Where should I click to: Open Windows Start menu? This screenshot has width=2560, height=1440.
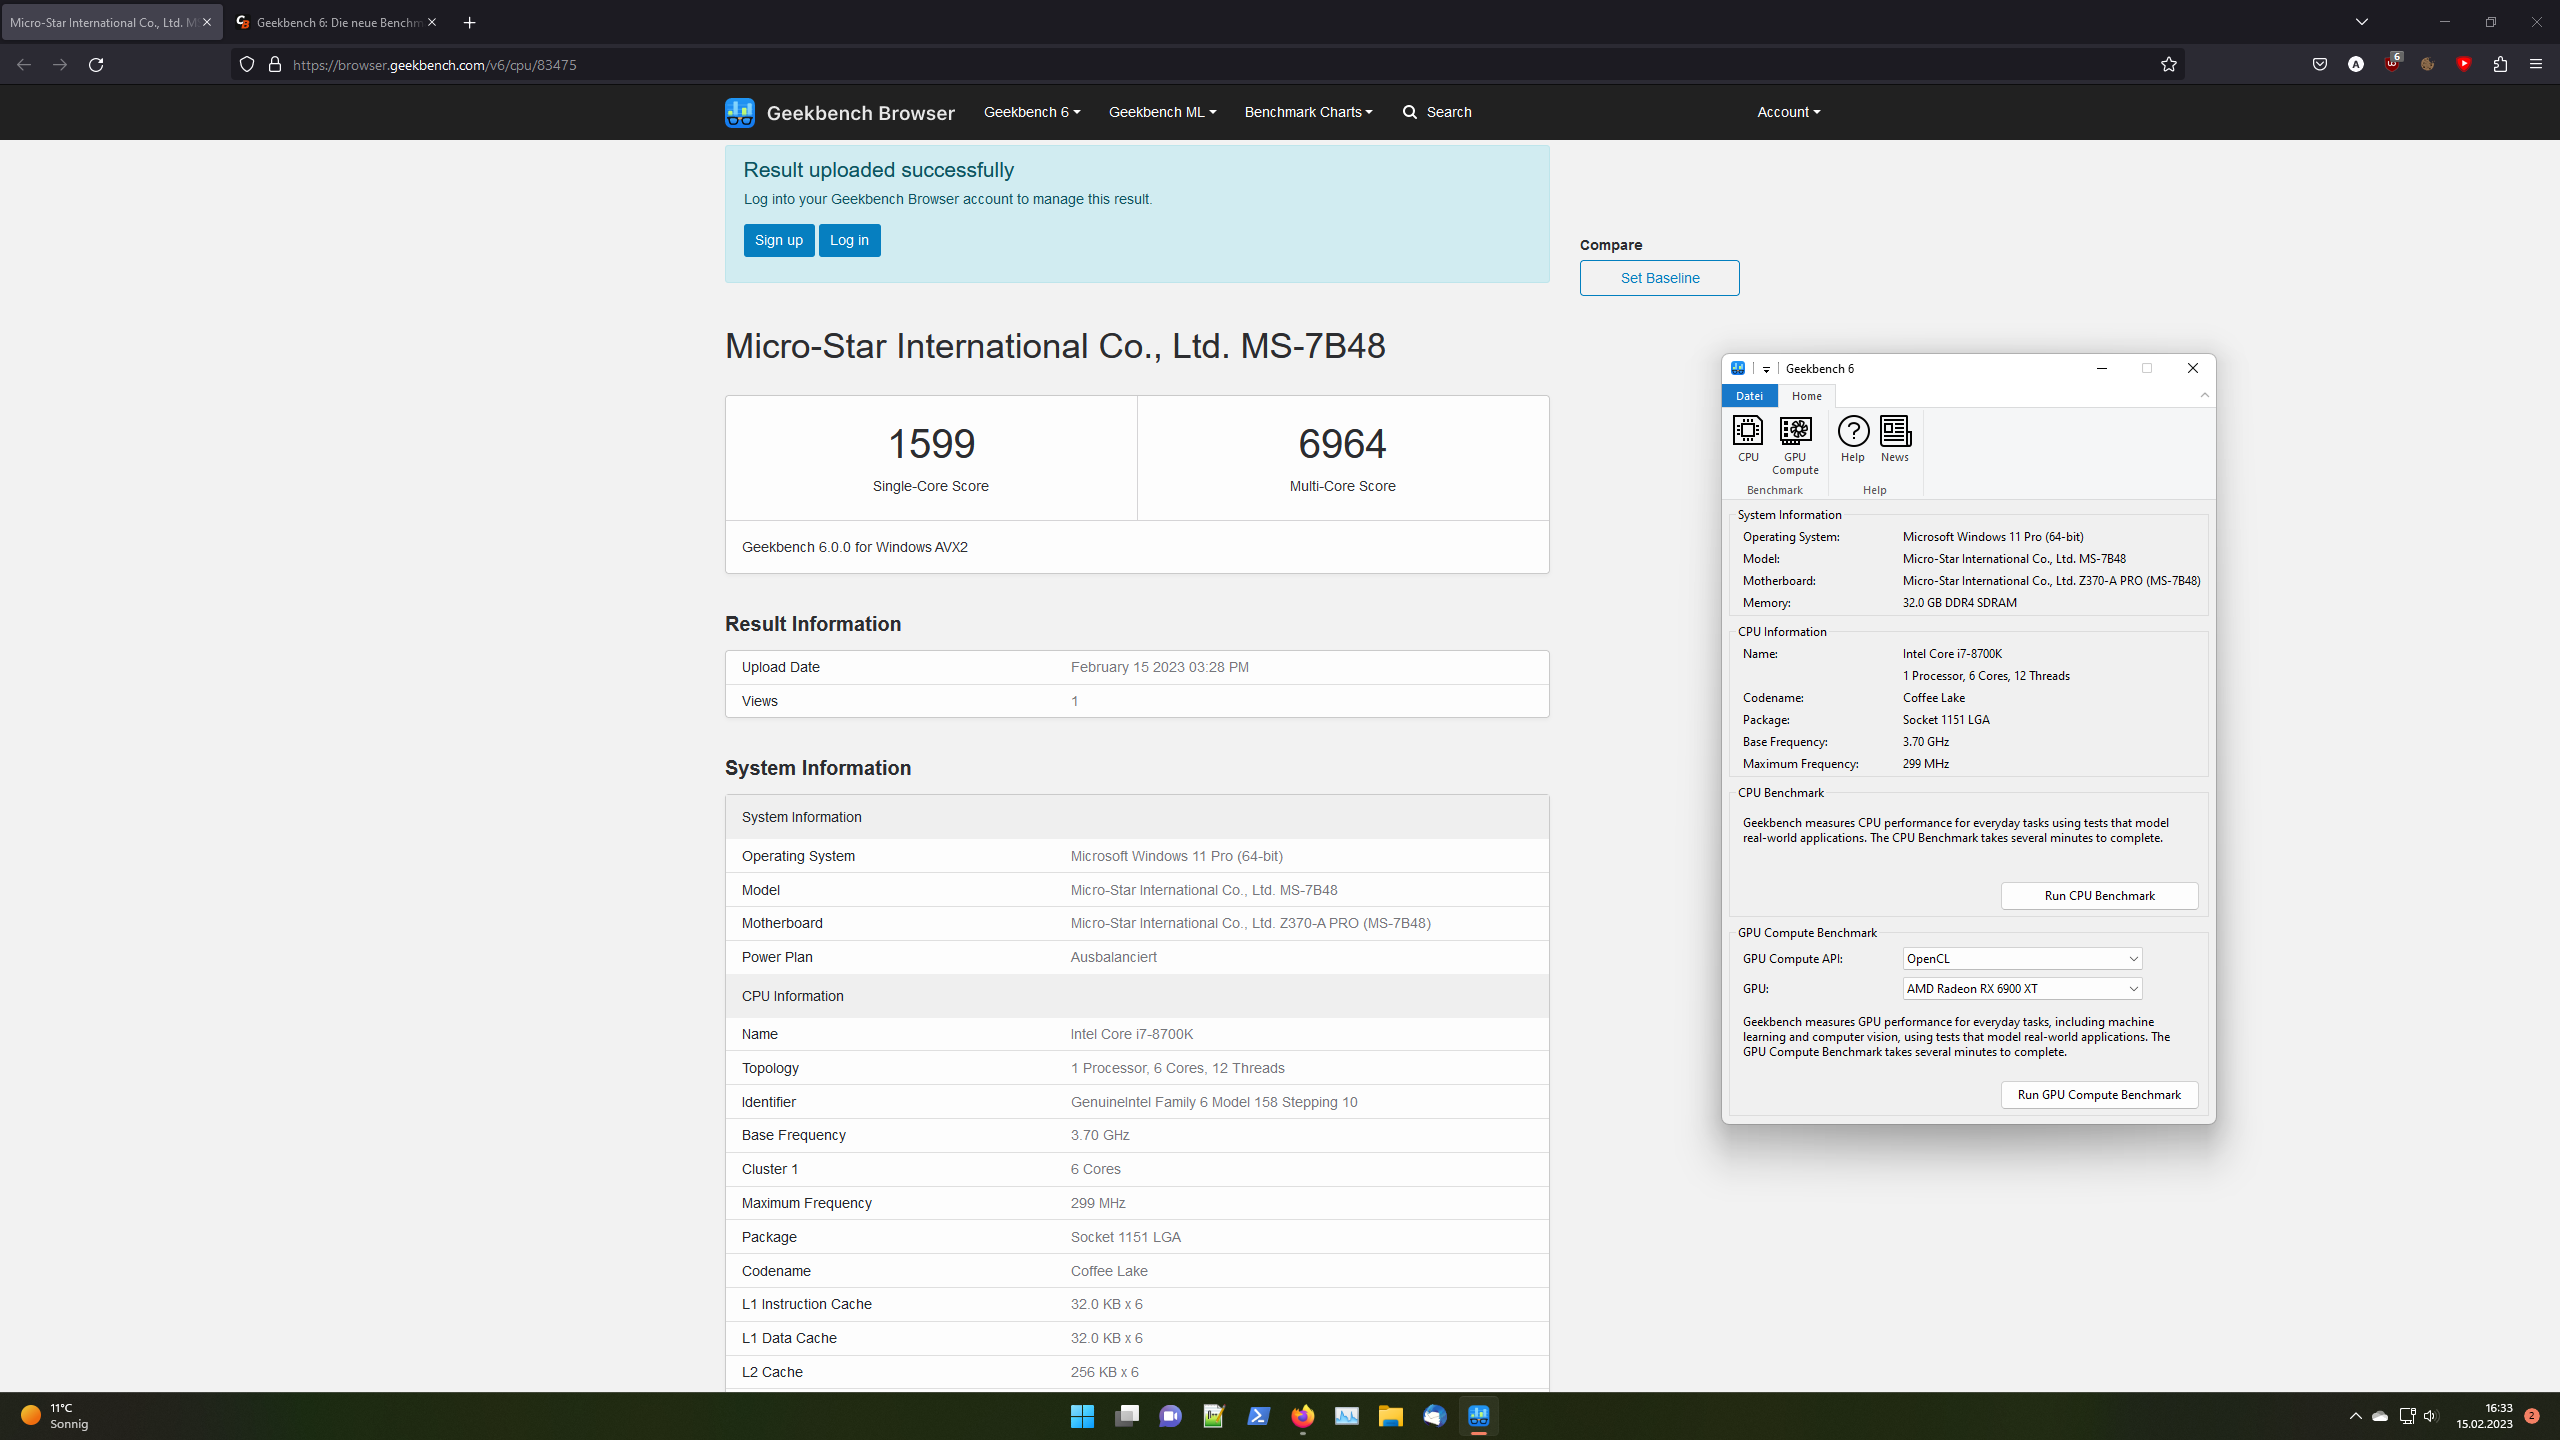(1082, 1416)
